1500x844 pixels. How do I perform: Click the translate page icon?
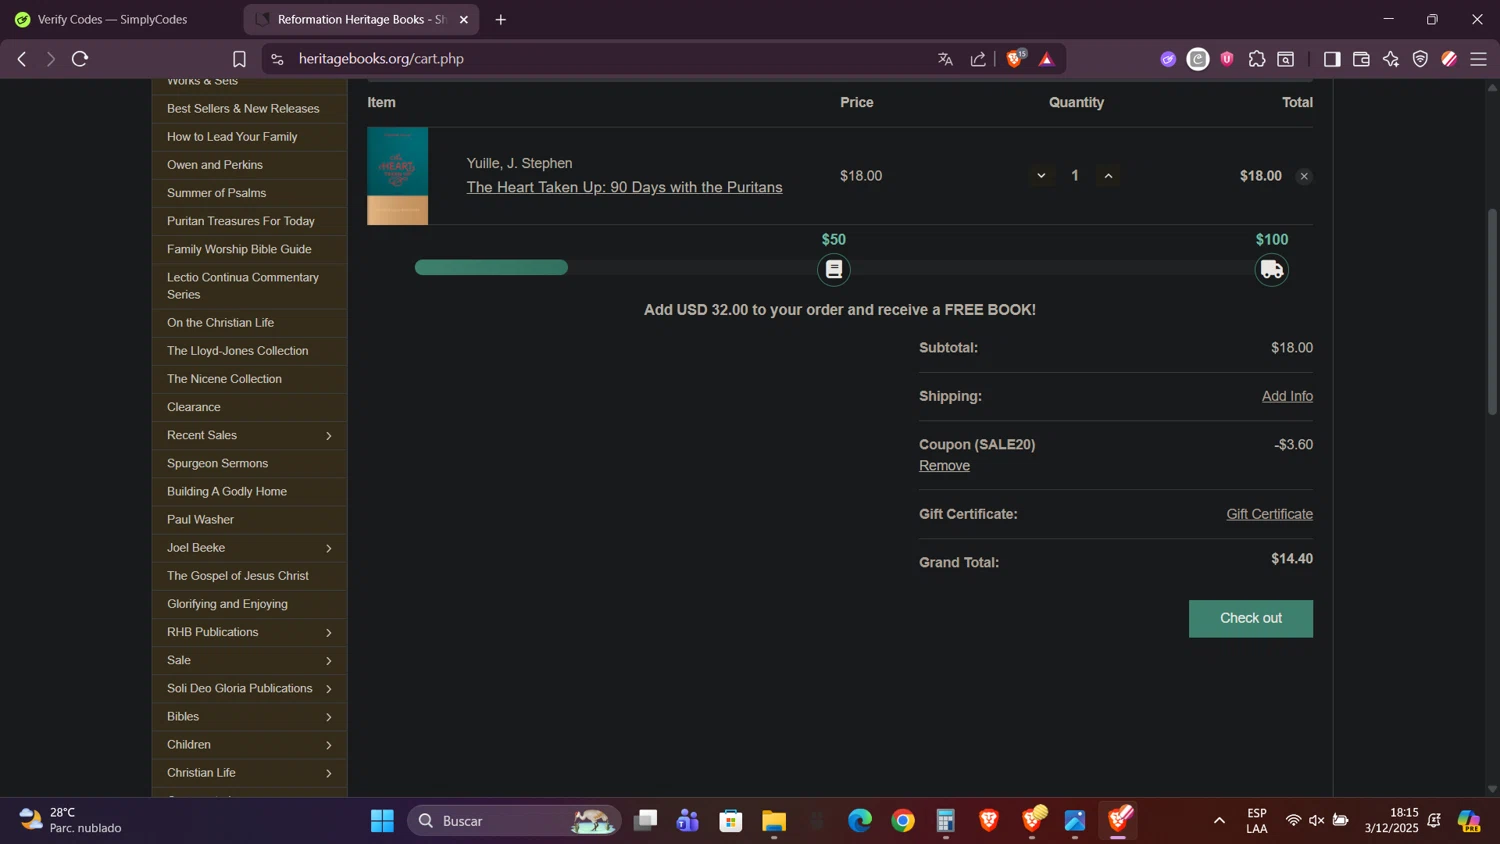[945, 59]
